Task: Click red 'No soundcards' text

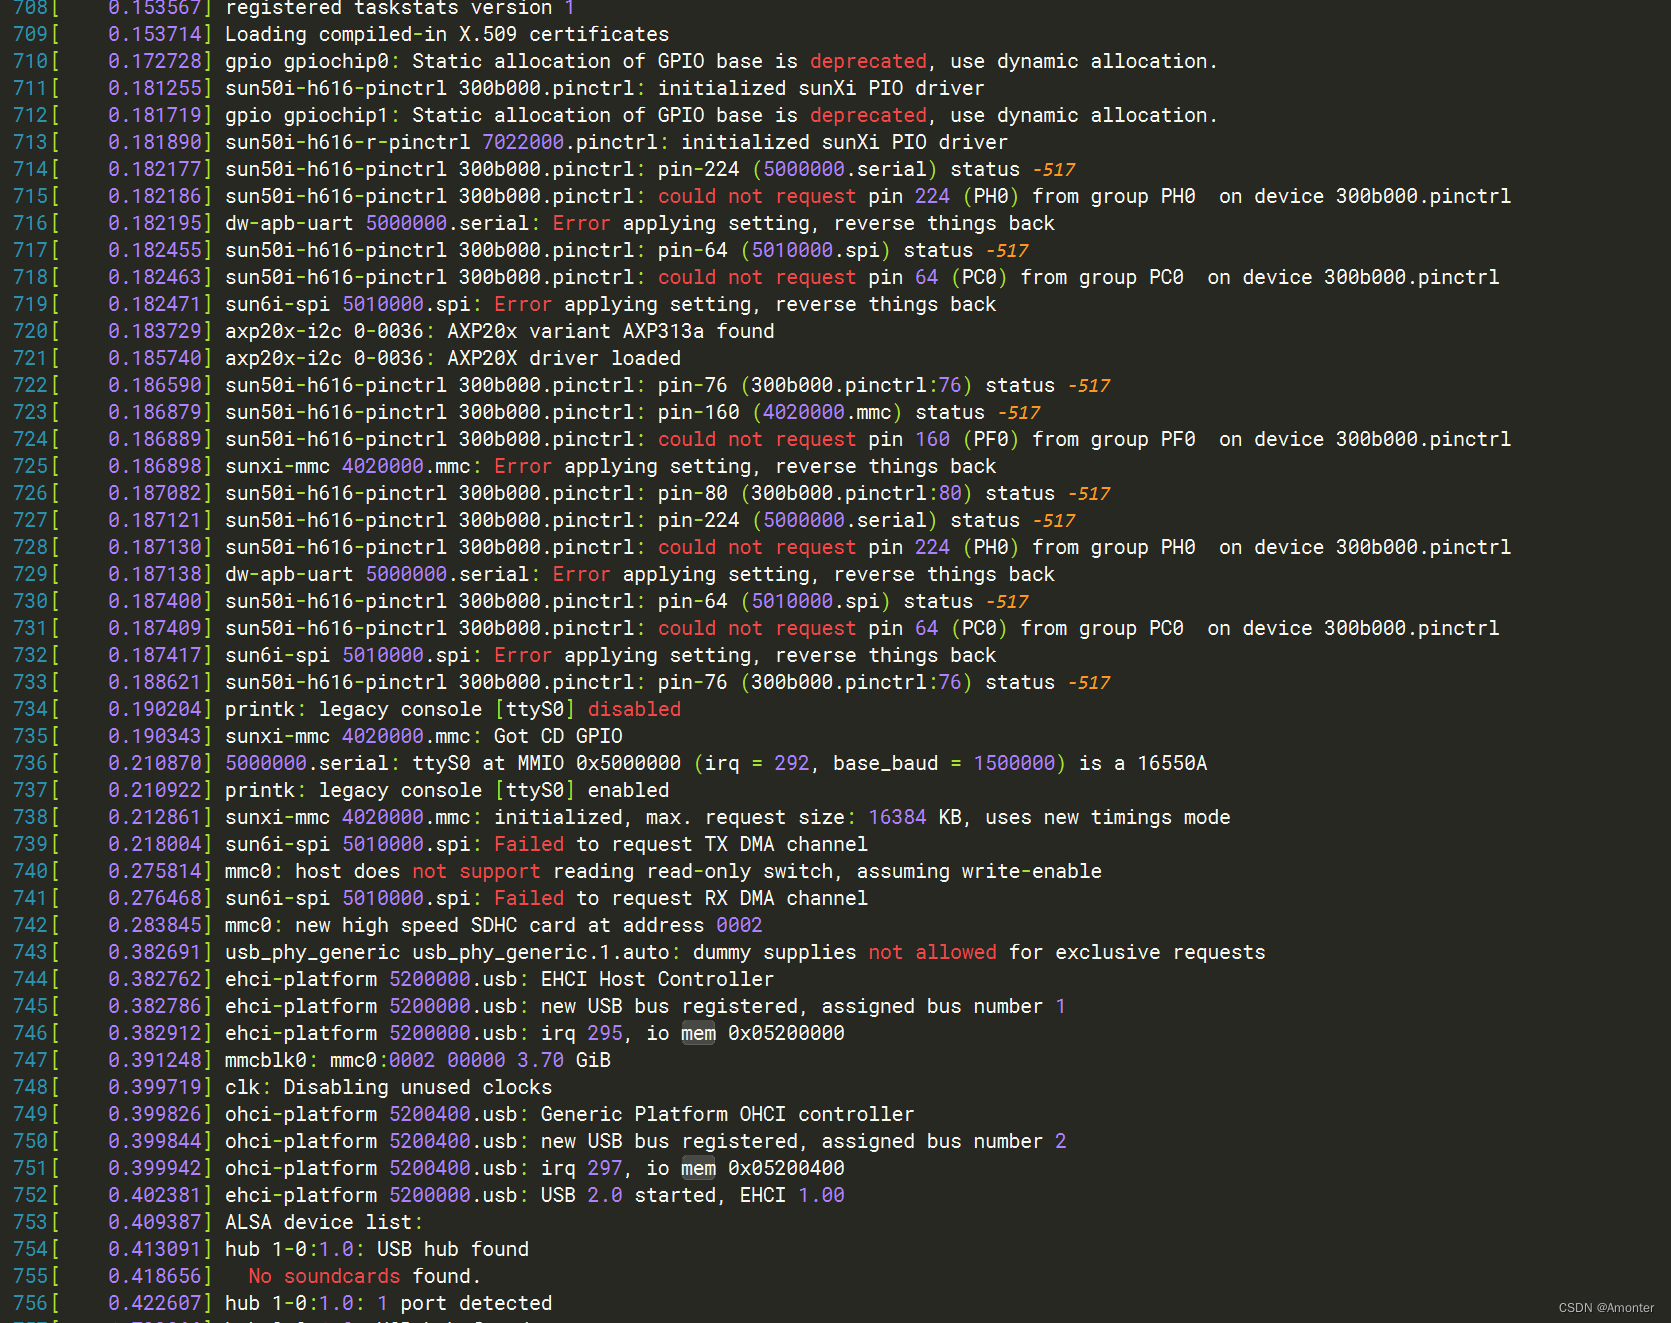Action: (x=324, y=1276)
